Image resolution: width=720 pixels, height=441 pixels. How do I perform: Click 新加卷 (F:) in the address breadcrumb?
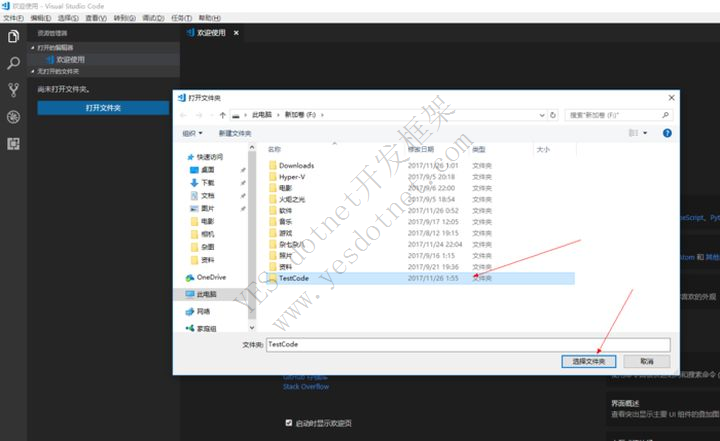tap(300, 115)
